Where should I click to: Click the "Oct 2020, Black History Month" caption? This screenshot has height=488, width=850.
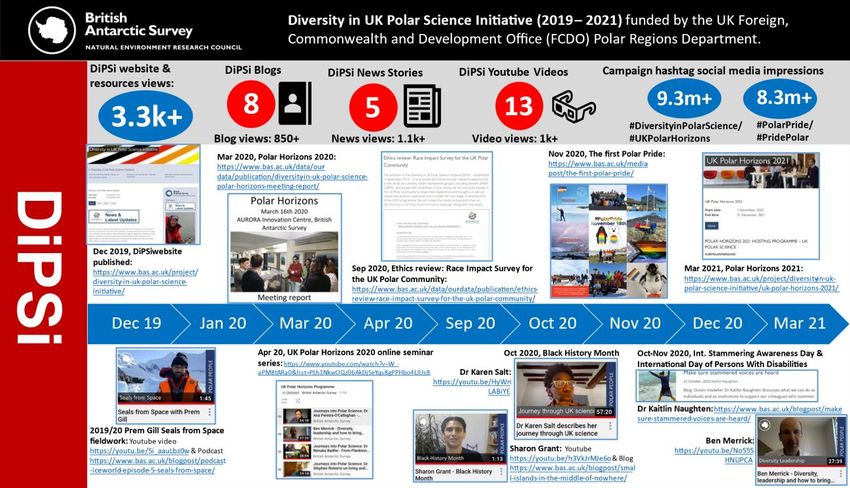coord(561,353)
